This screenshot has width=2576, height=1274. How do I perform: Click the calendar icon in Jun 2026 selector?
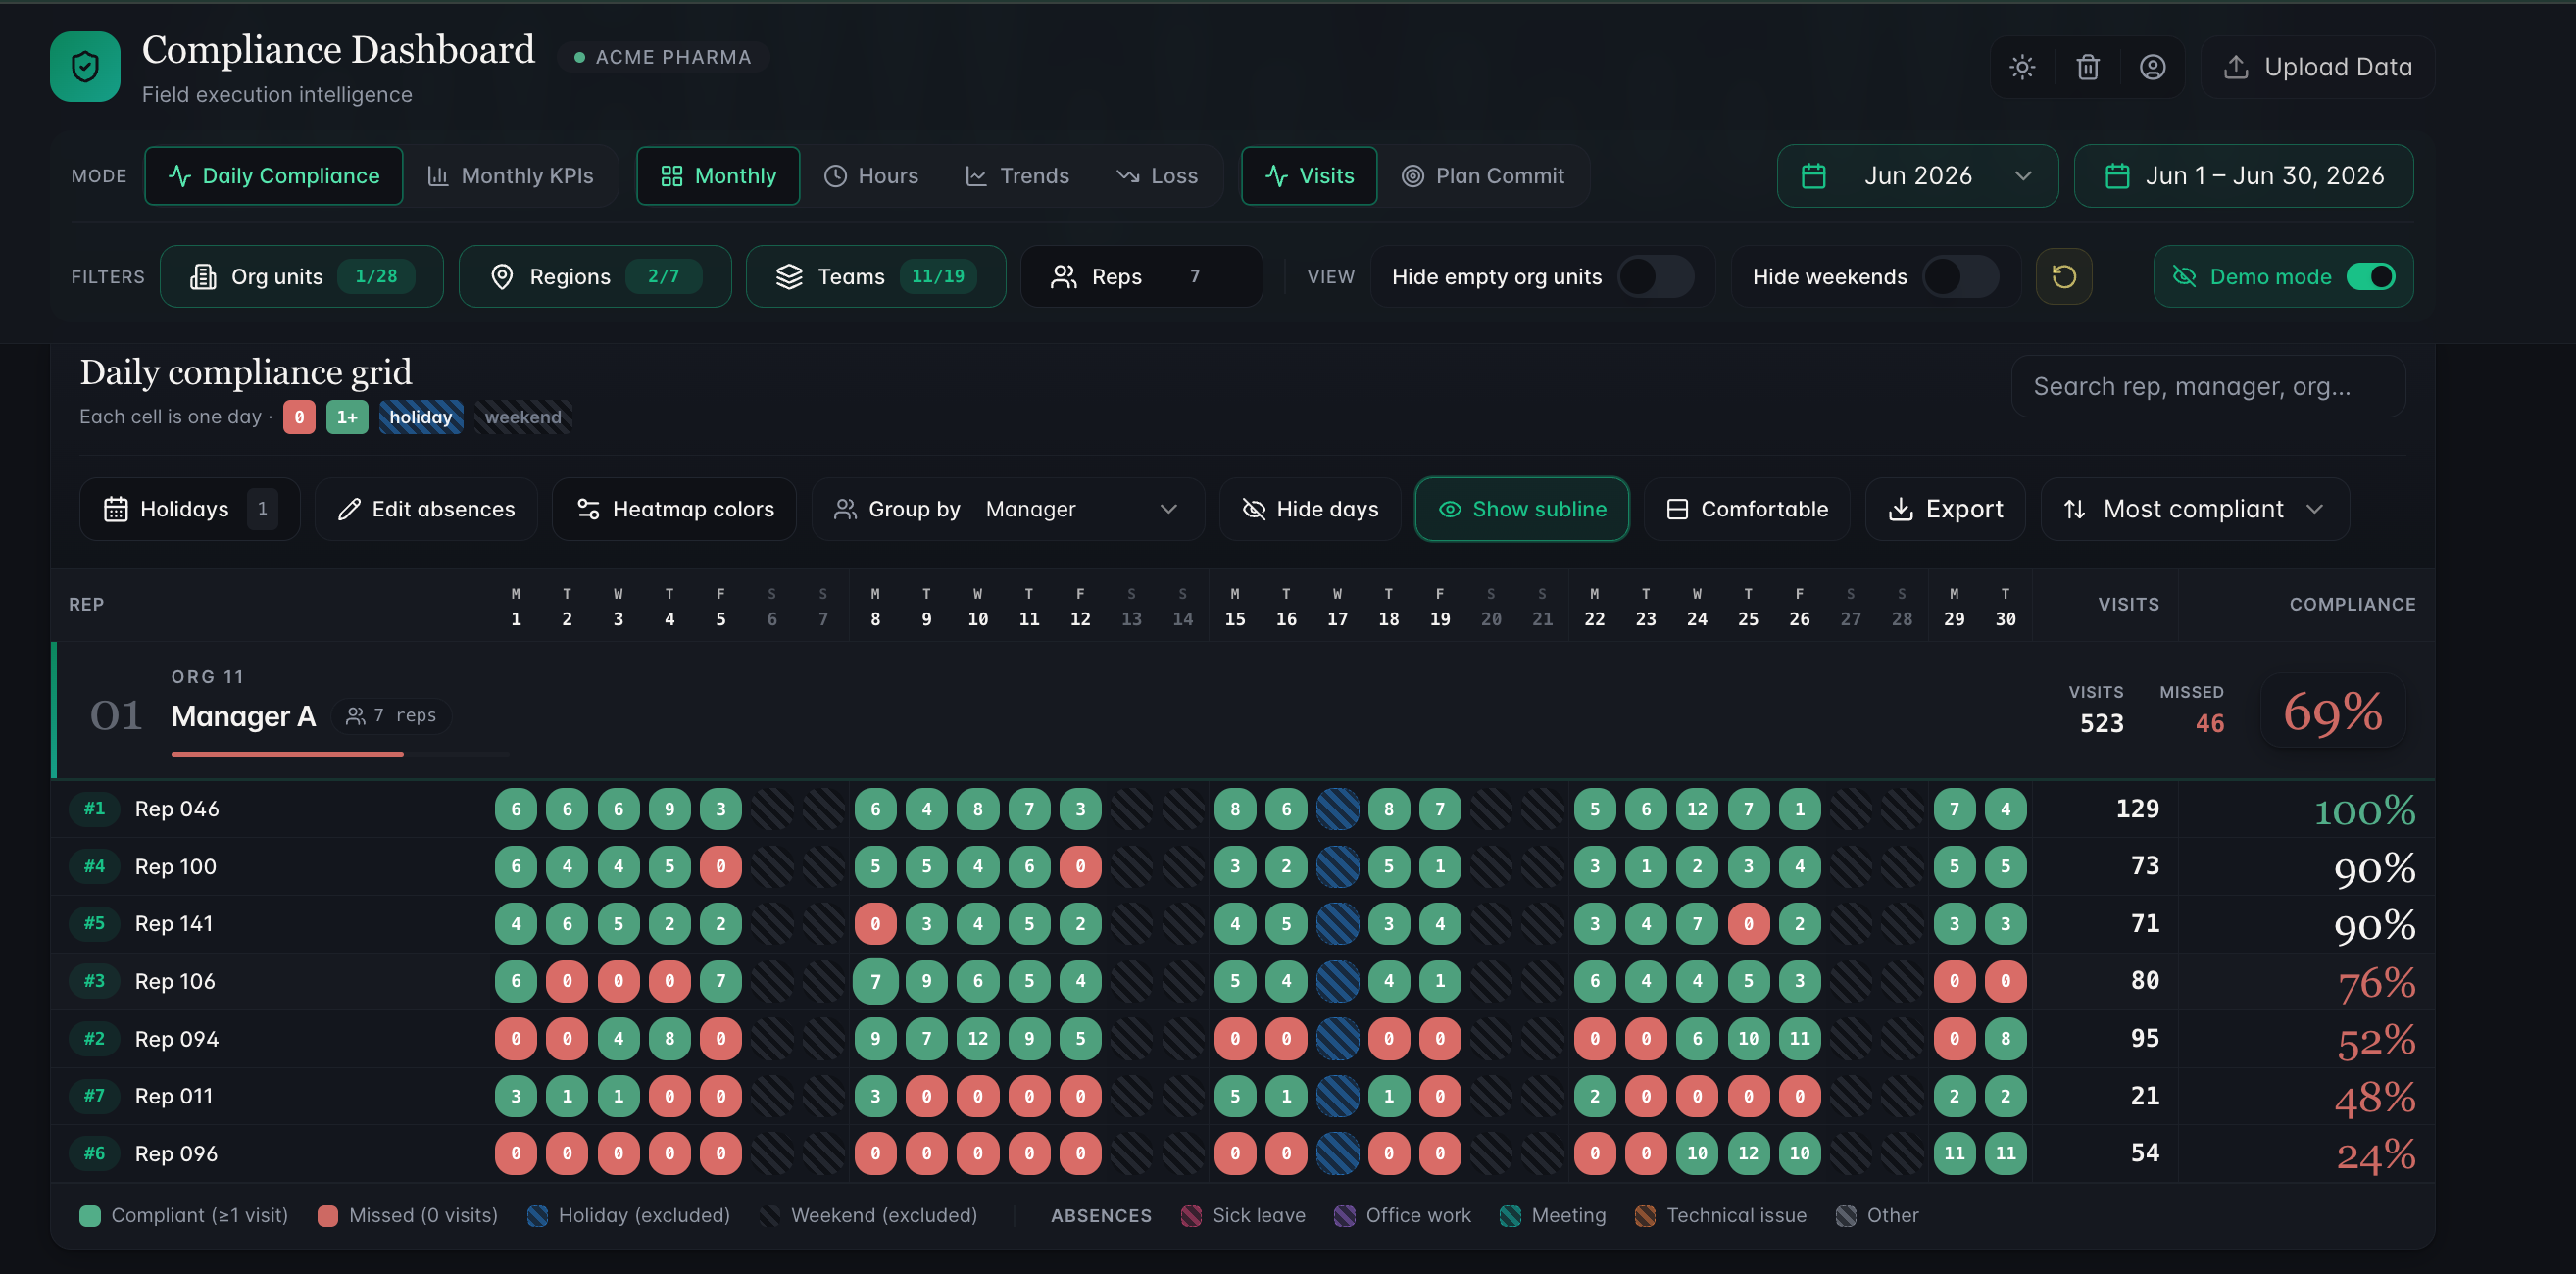coord(1813,176)
